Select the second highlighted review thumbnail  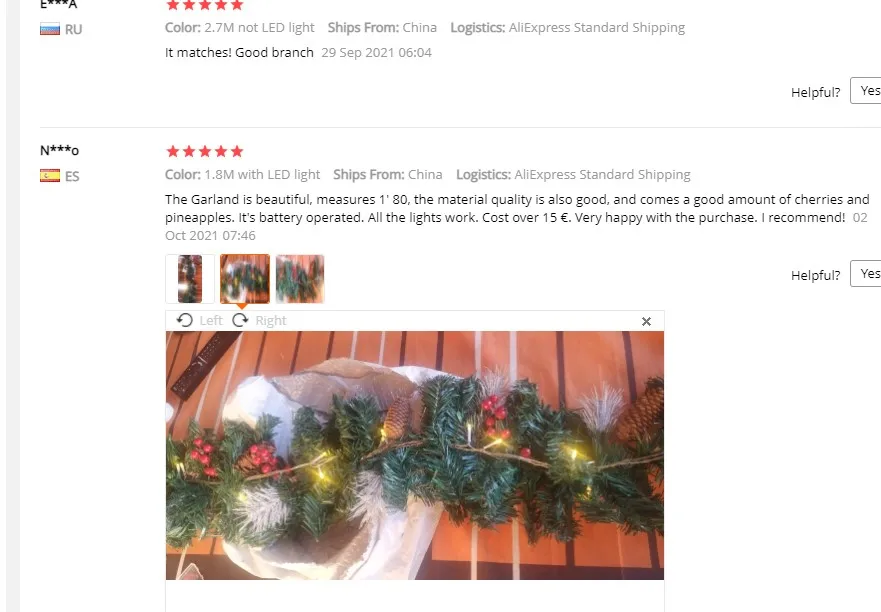click(245, 279)
